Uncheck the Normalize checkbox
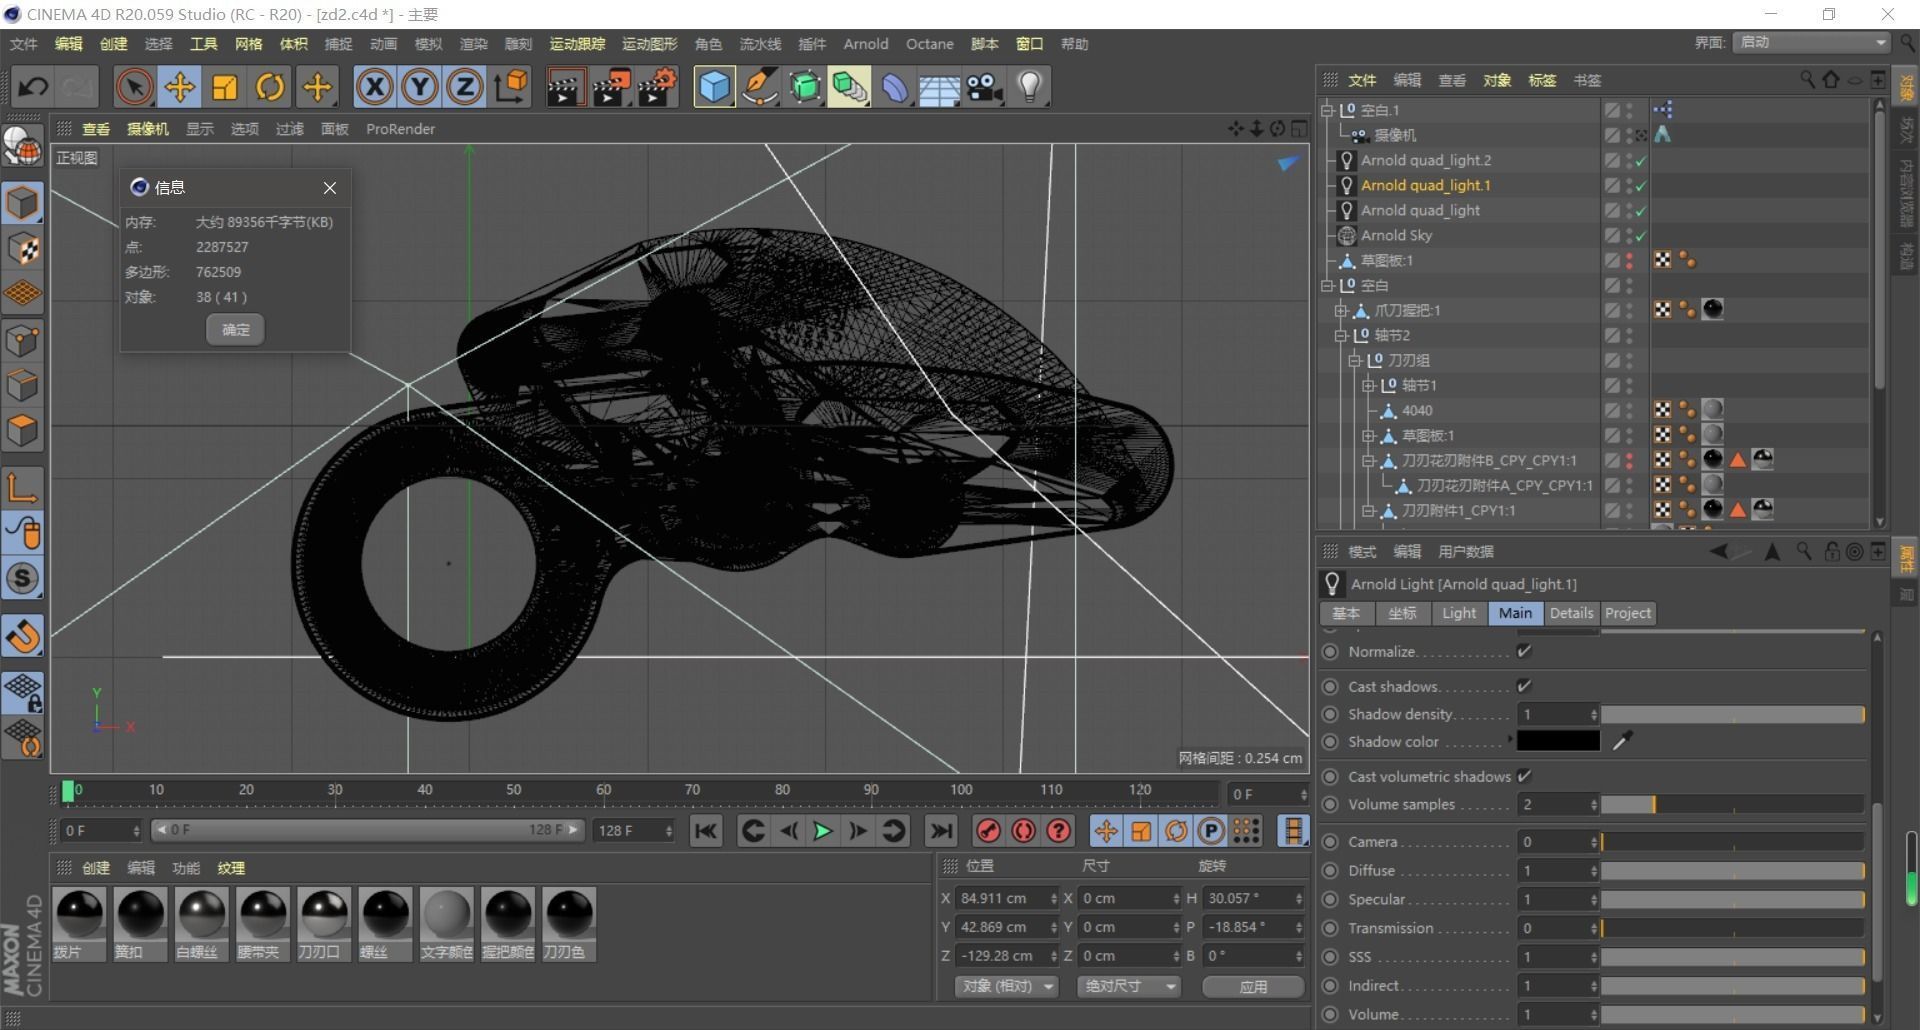 click(x=1524, y=652)
